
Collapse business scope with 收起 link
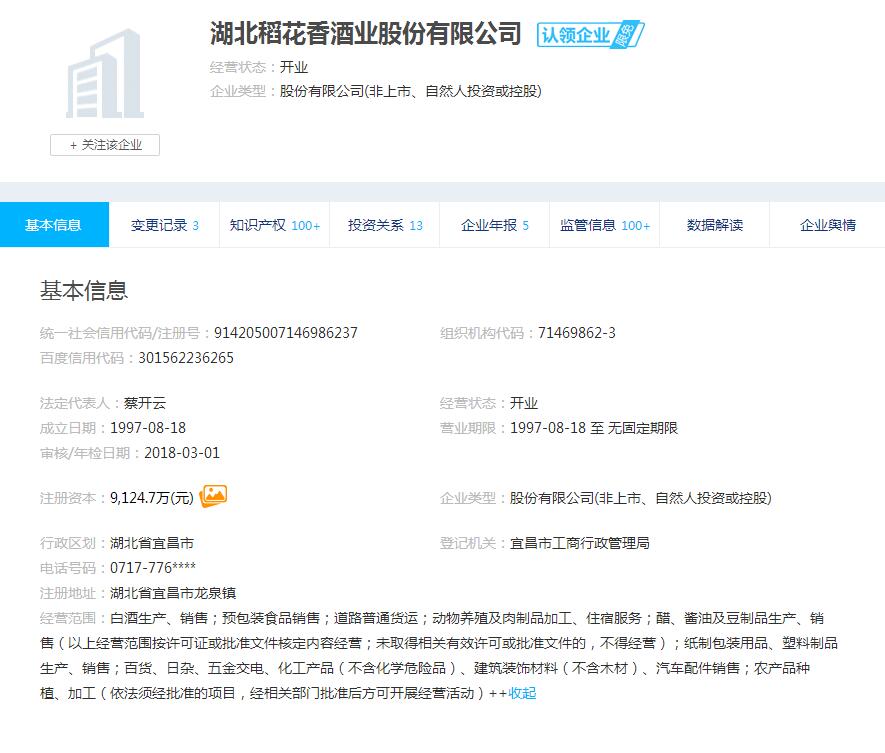(x=522, y=693)
